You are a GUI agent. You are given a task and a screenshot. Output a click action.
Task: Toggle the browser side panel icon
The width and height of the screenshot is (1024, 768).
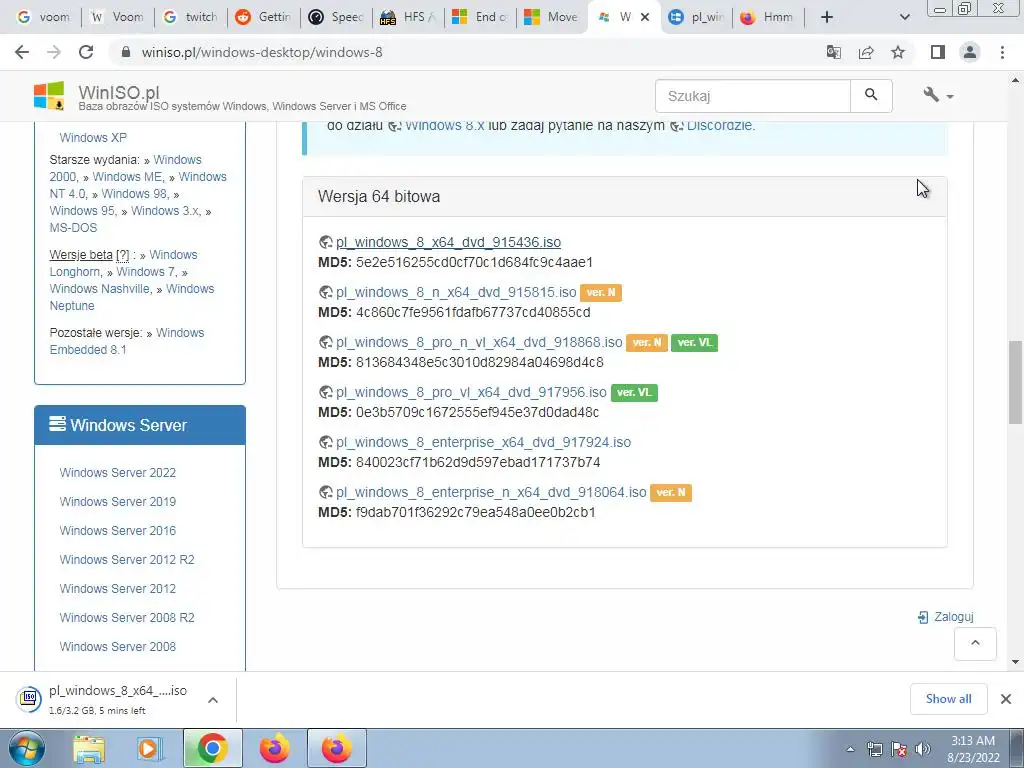(x=938, y=52)
